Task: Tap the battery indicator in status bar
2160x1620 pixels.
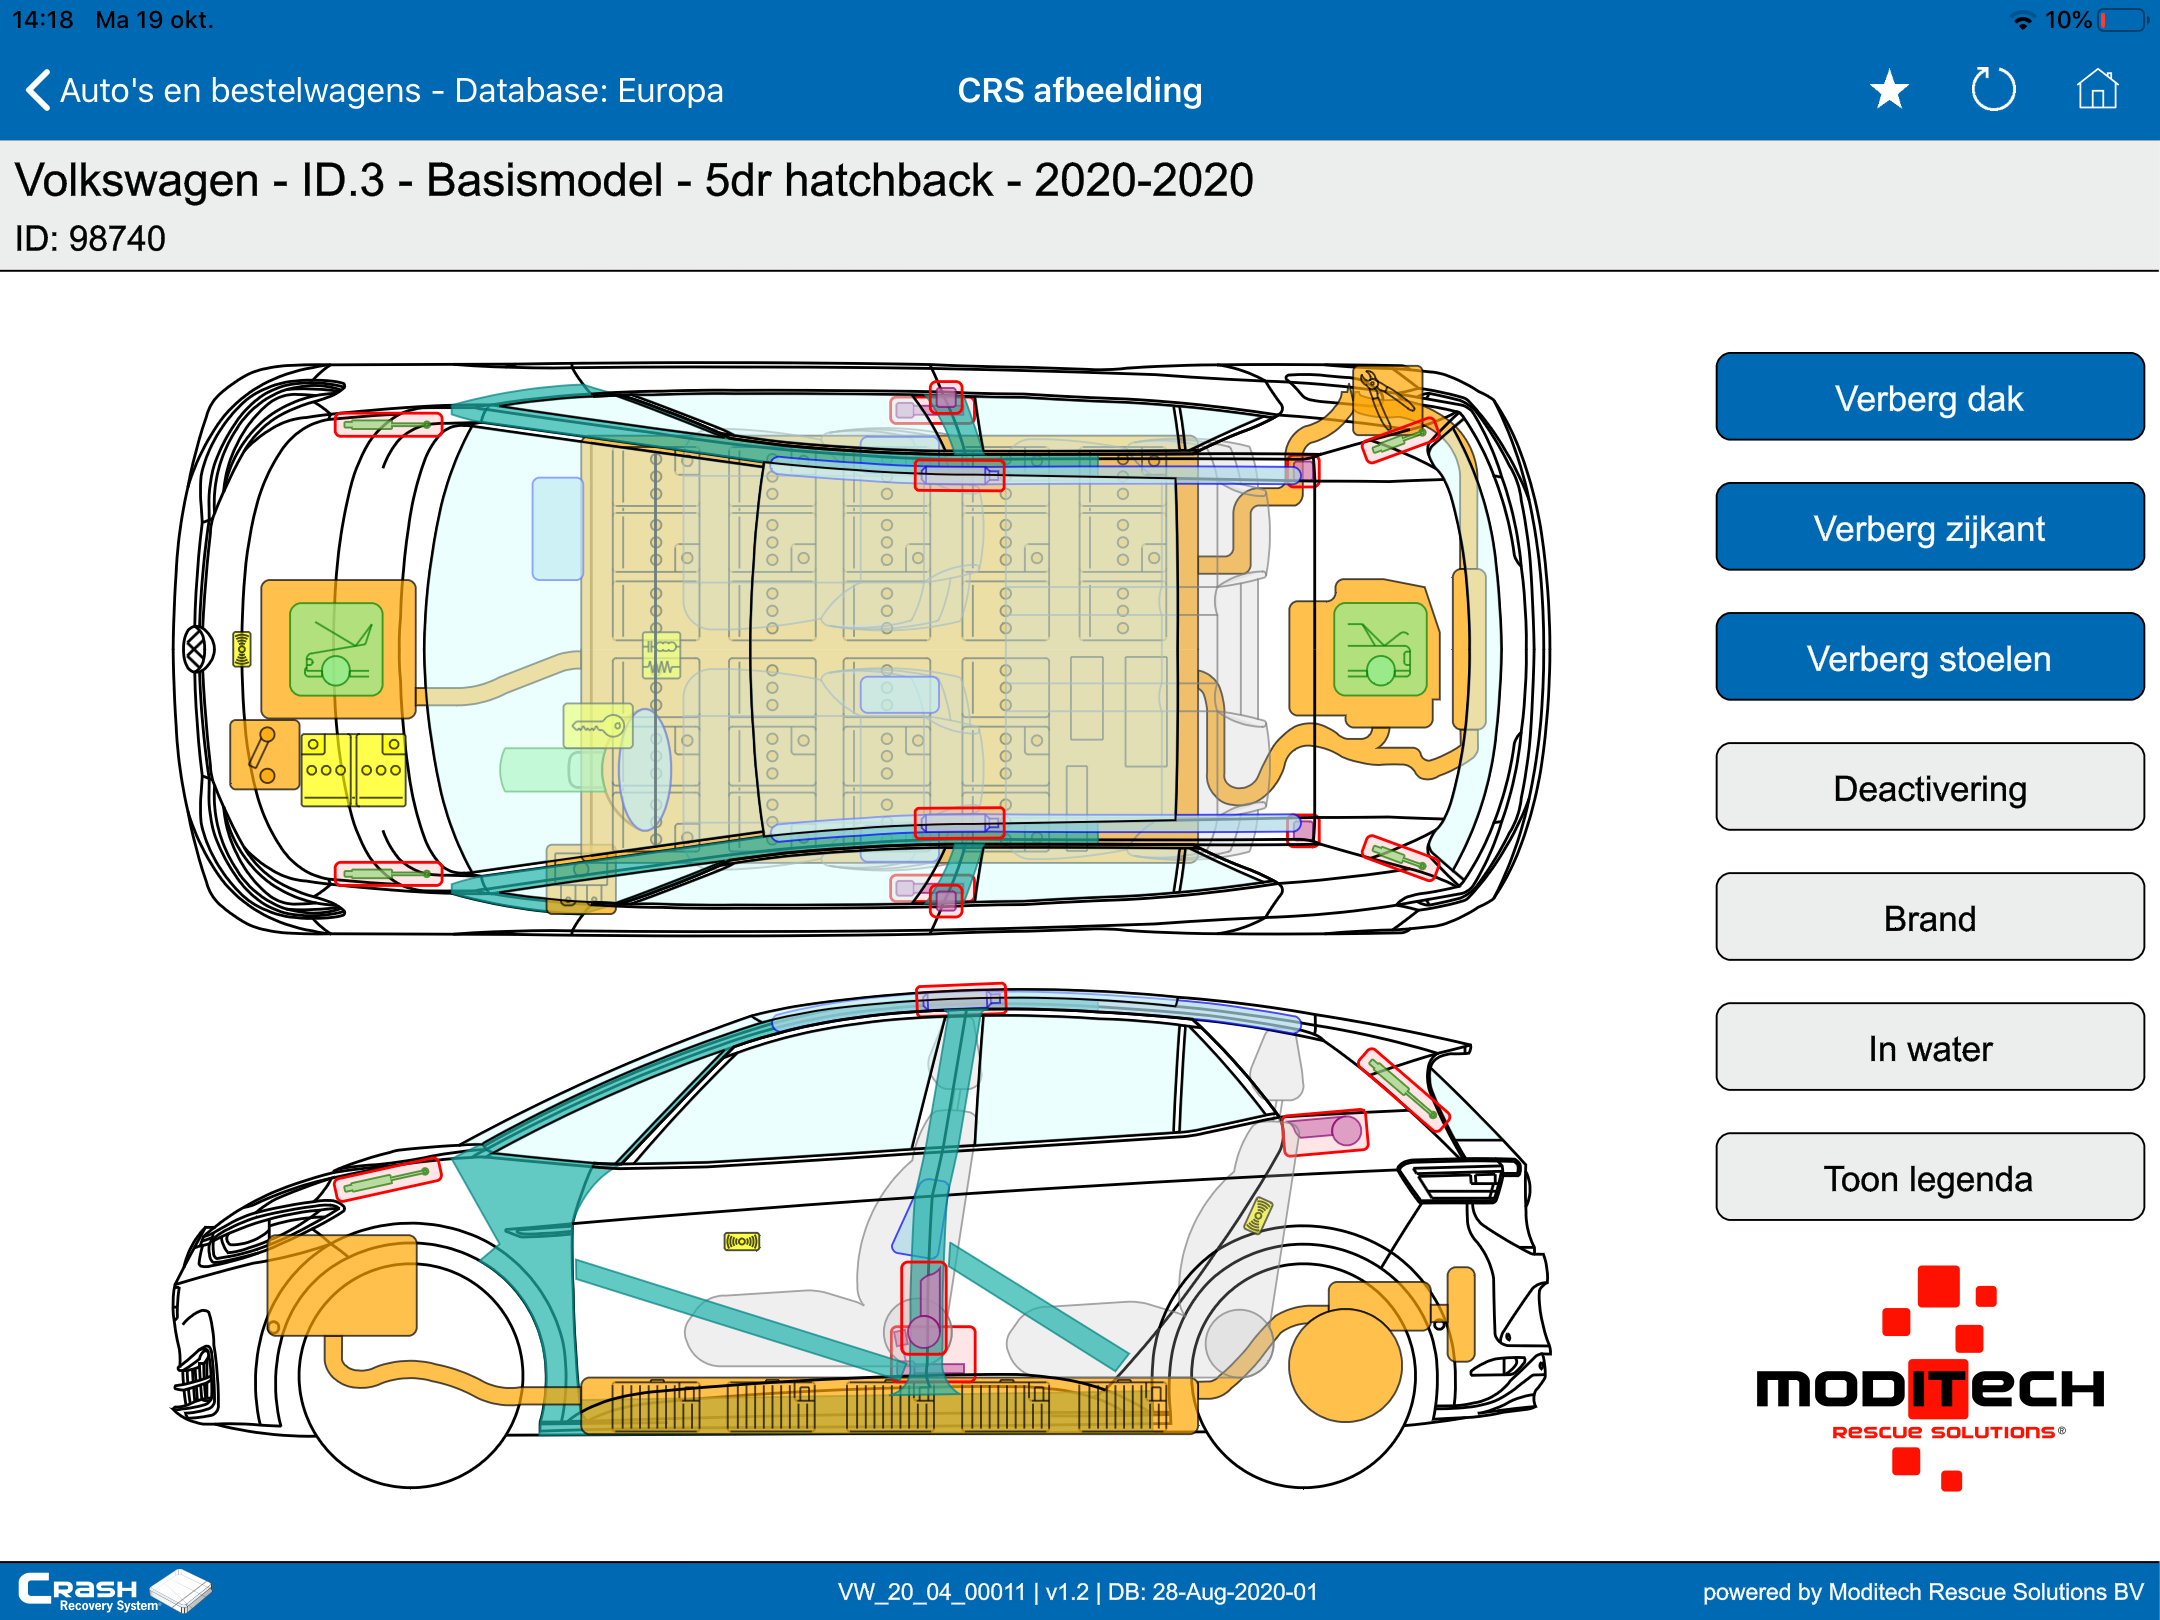Action: coord(2122,20)
